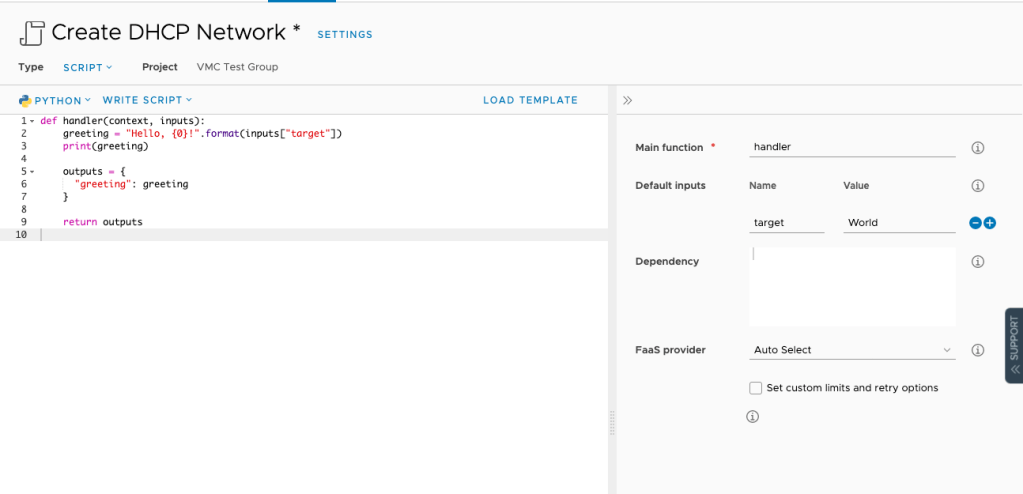Add a new default input with plus icon
This screenshot has width=1023, height=494.
(x=990, y=223)
